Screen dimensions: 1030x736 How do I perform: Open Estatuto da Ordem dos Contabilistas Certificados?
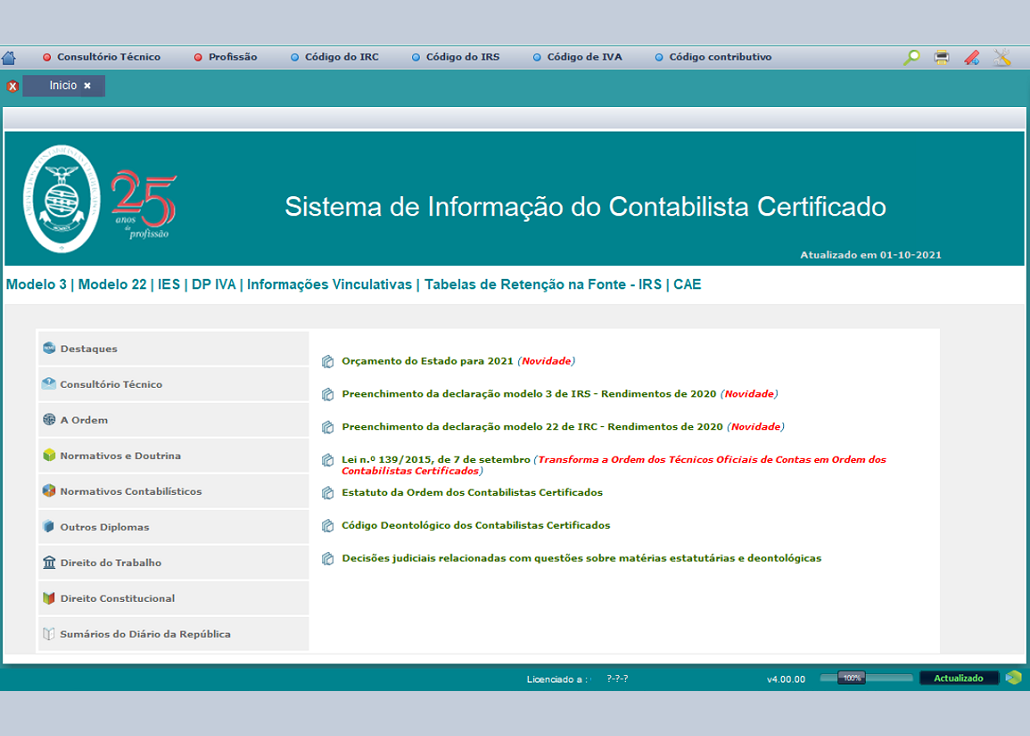click(x=472, y=492)
